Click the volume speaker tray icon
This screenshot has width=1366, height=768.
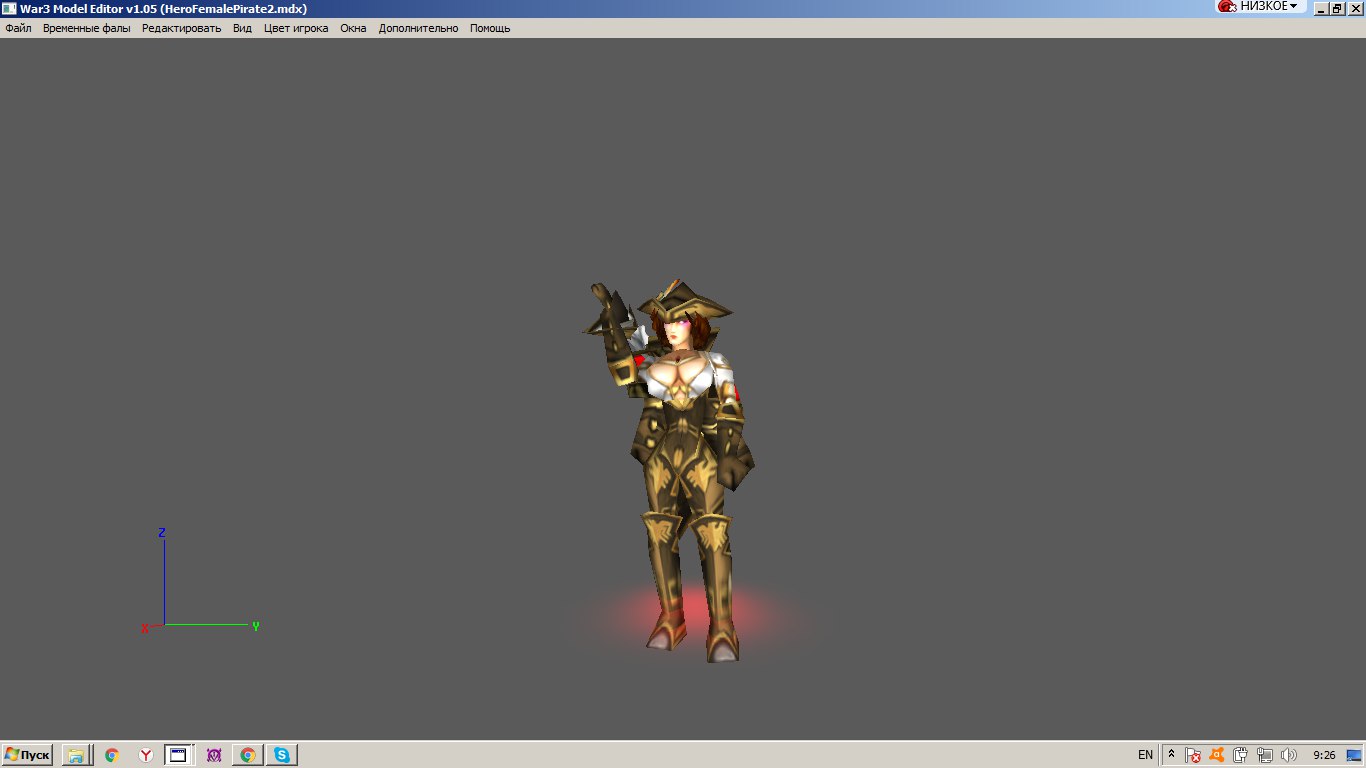tap(1289, 755)
